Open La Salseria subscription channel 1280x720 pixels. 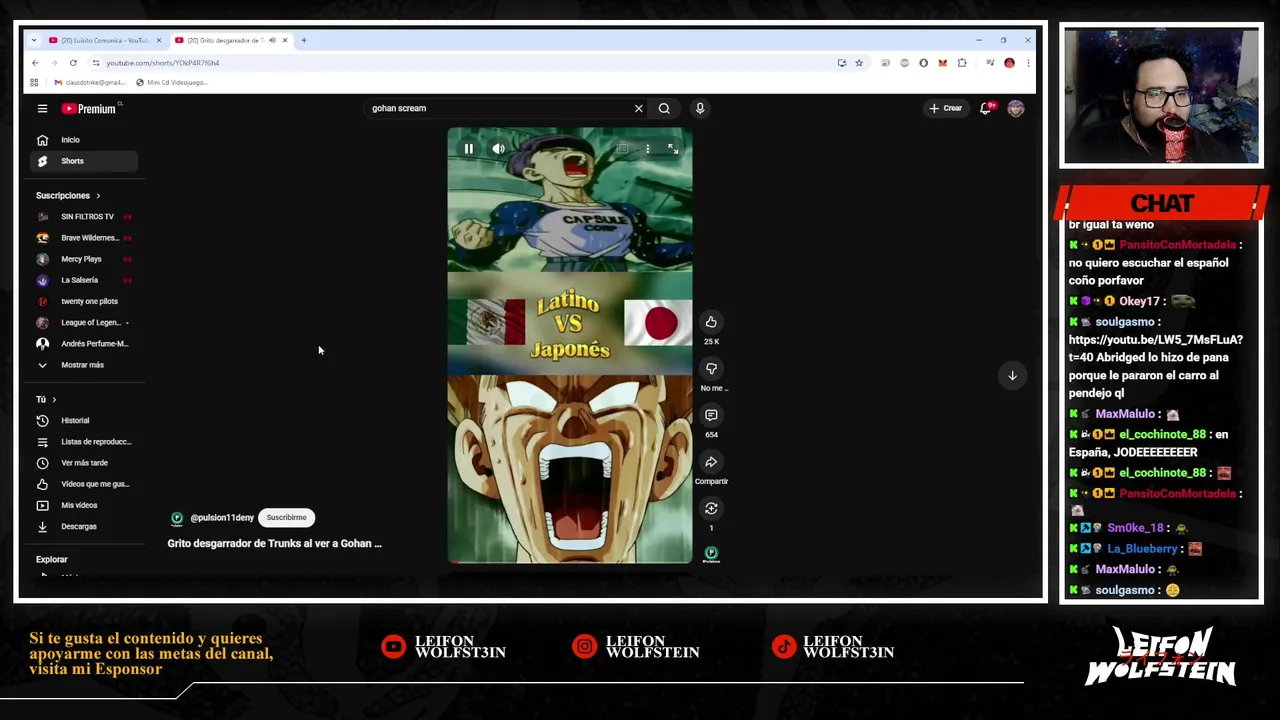(x=84, y=280)
